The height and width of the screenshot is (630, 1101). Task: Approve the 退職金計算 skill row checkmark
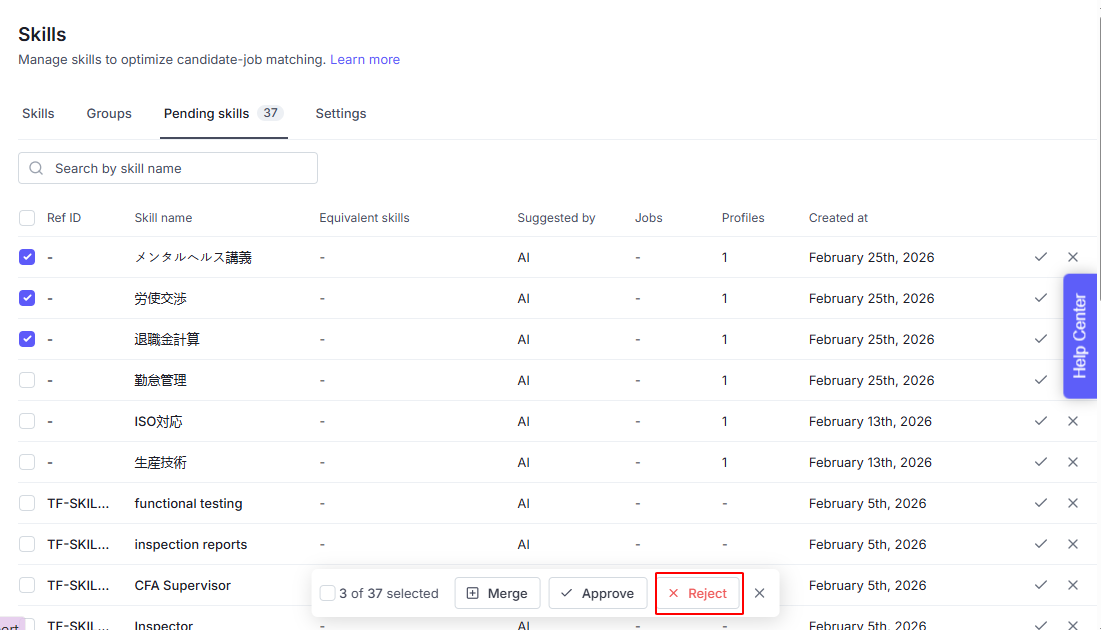pyautogui.click(x=1041, y=339)
